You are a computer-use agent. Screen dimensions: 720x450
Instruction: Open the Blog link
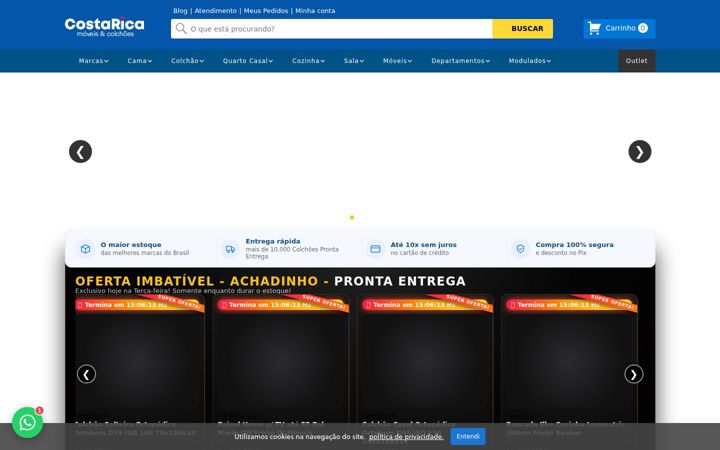180,11
